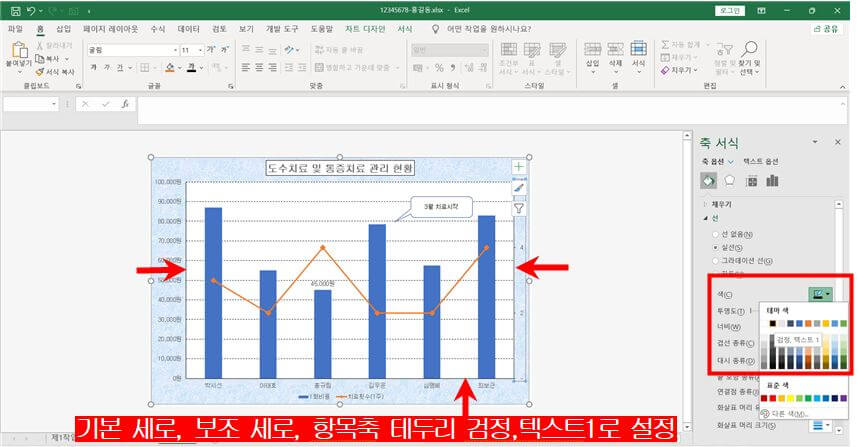Select 그라데이션 선(G) radio button
Screen dimensions: 857x447
(715, 261)
